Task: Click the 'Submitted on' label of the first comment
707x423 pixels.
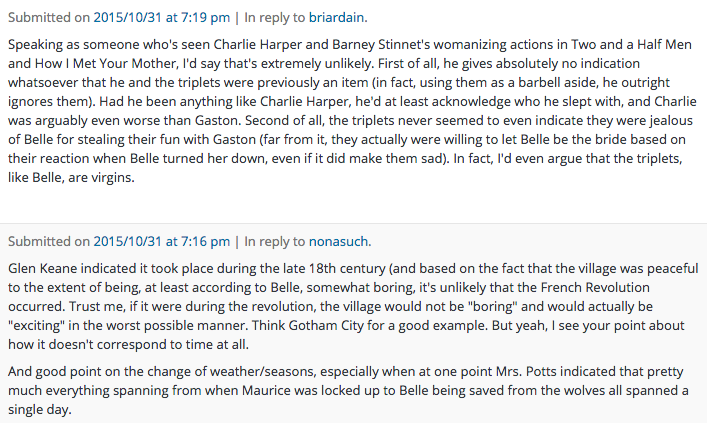Action: tap(49, 18)
